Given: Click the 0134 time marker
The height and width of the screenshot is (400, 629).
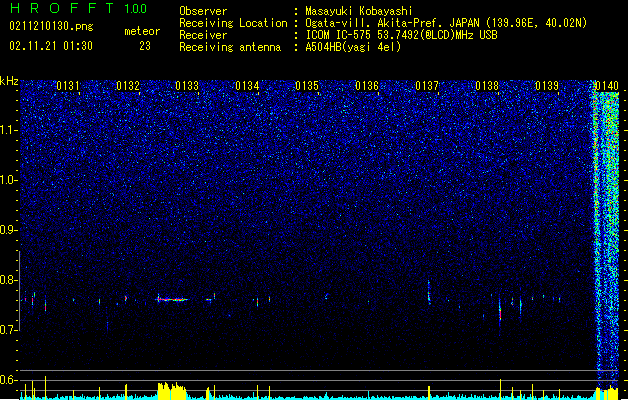Looking at the screenshot, I should tap(247, 86).
